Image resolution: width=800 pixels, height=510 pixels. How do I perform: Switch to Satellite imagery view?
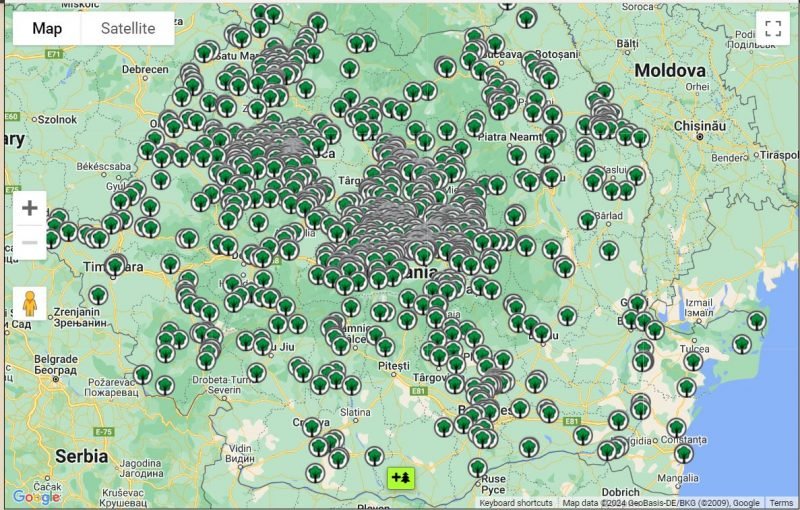click(128, 29)
